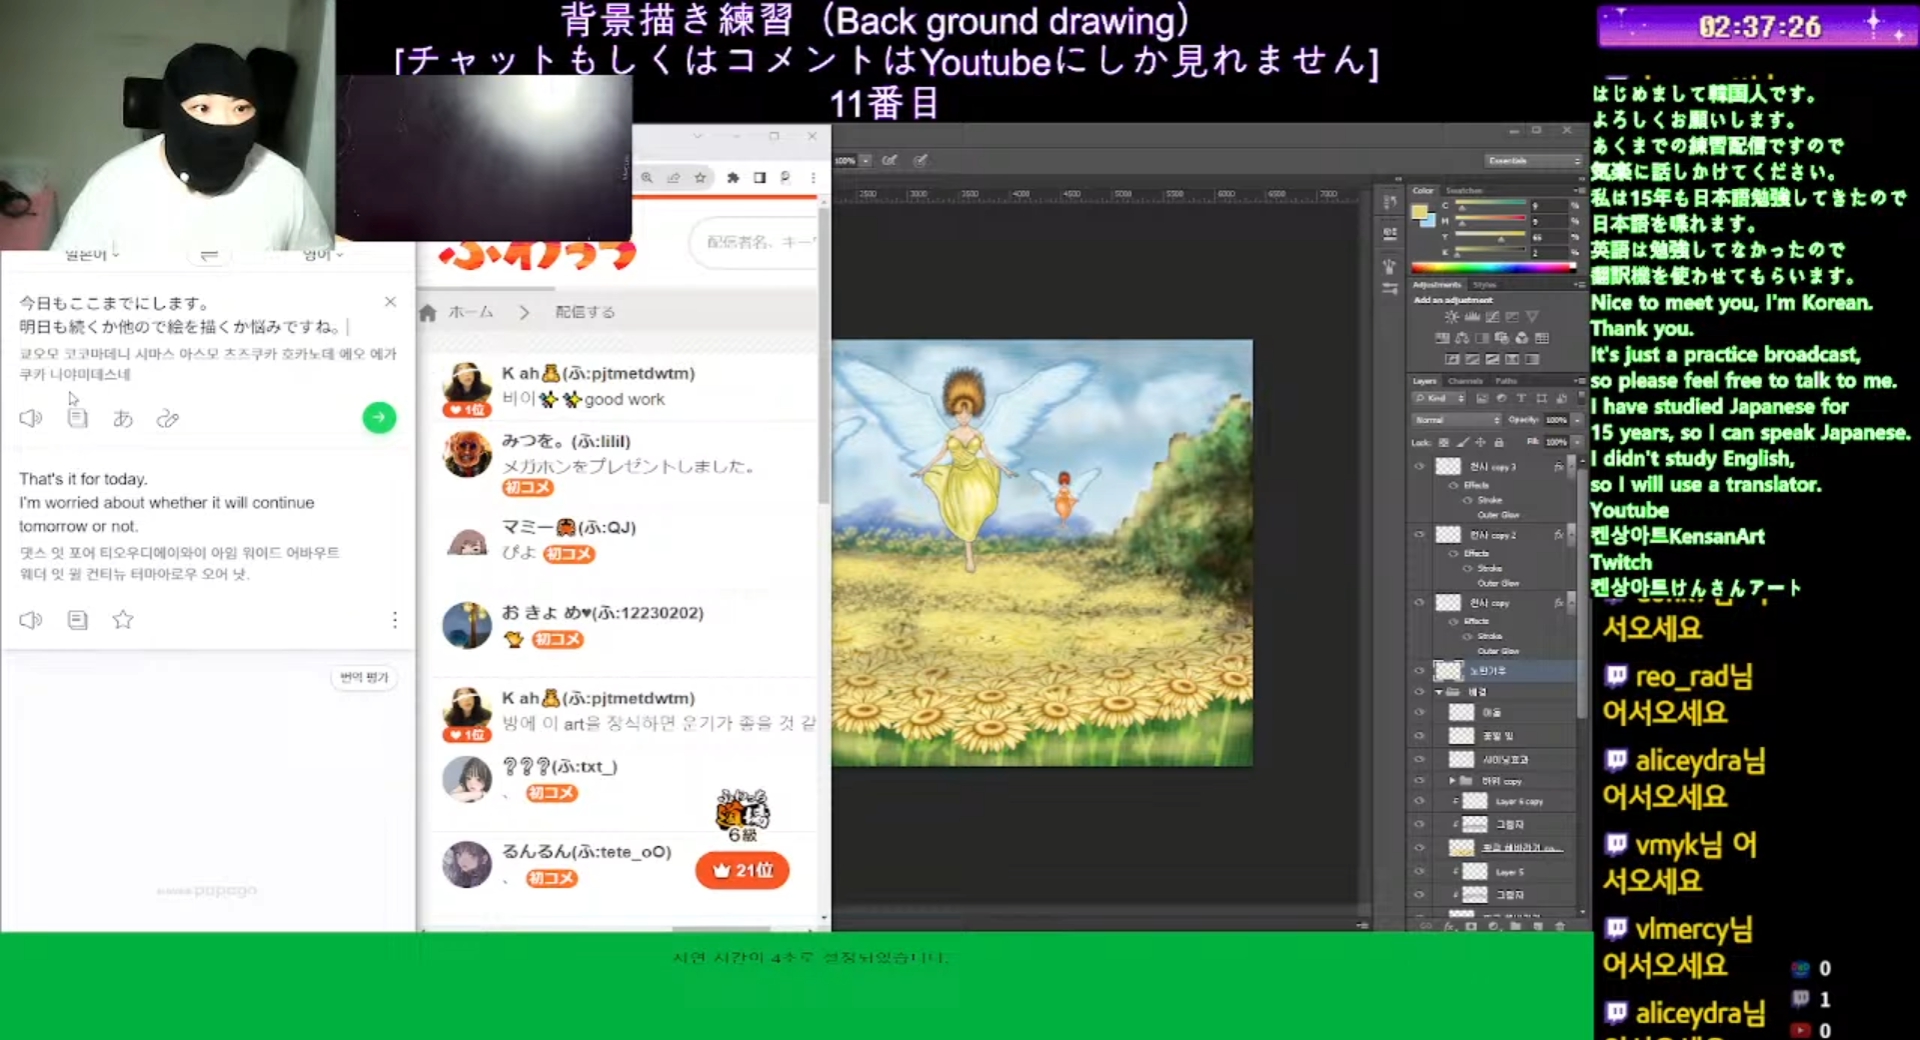Hide the 'Layer 6 copy' layer
Image resolution: width=1920 pixels, height=1040 pixels.
[x=1419, y=801]
